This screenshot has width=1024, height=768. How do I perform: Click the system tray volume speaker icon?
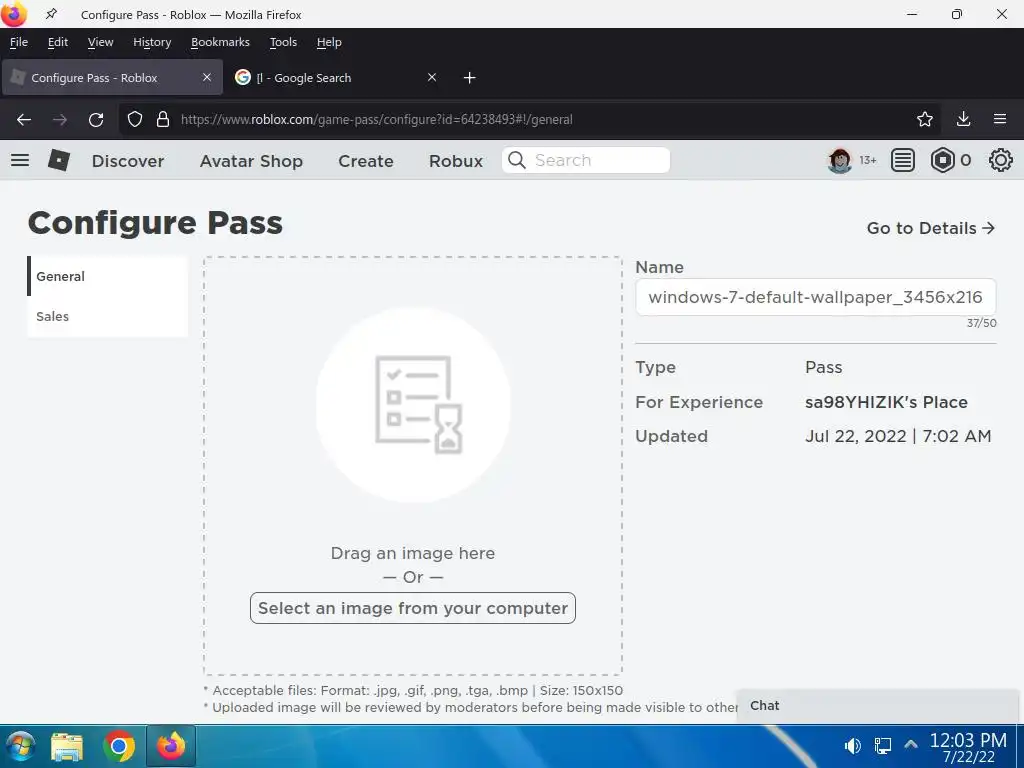(x=852, y=746)
